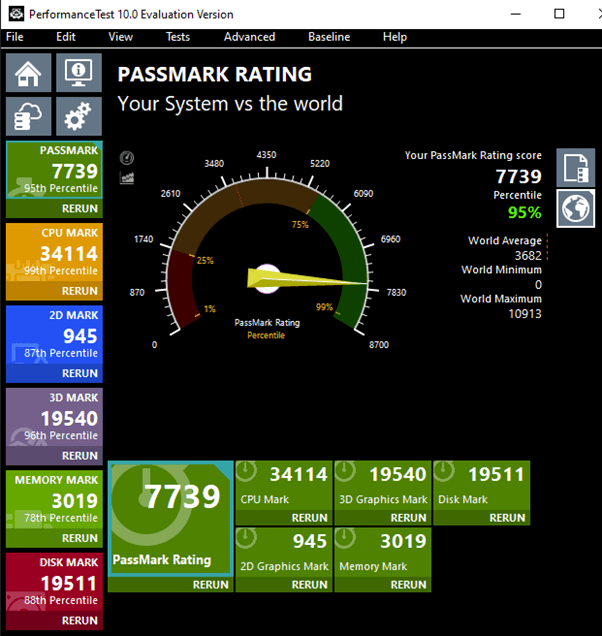
Task: Switch to the distribution chart view icon
Action: pos(127,178)
